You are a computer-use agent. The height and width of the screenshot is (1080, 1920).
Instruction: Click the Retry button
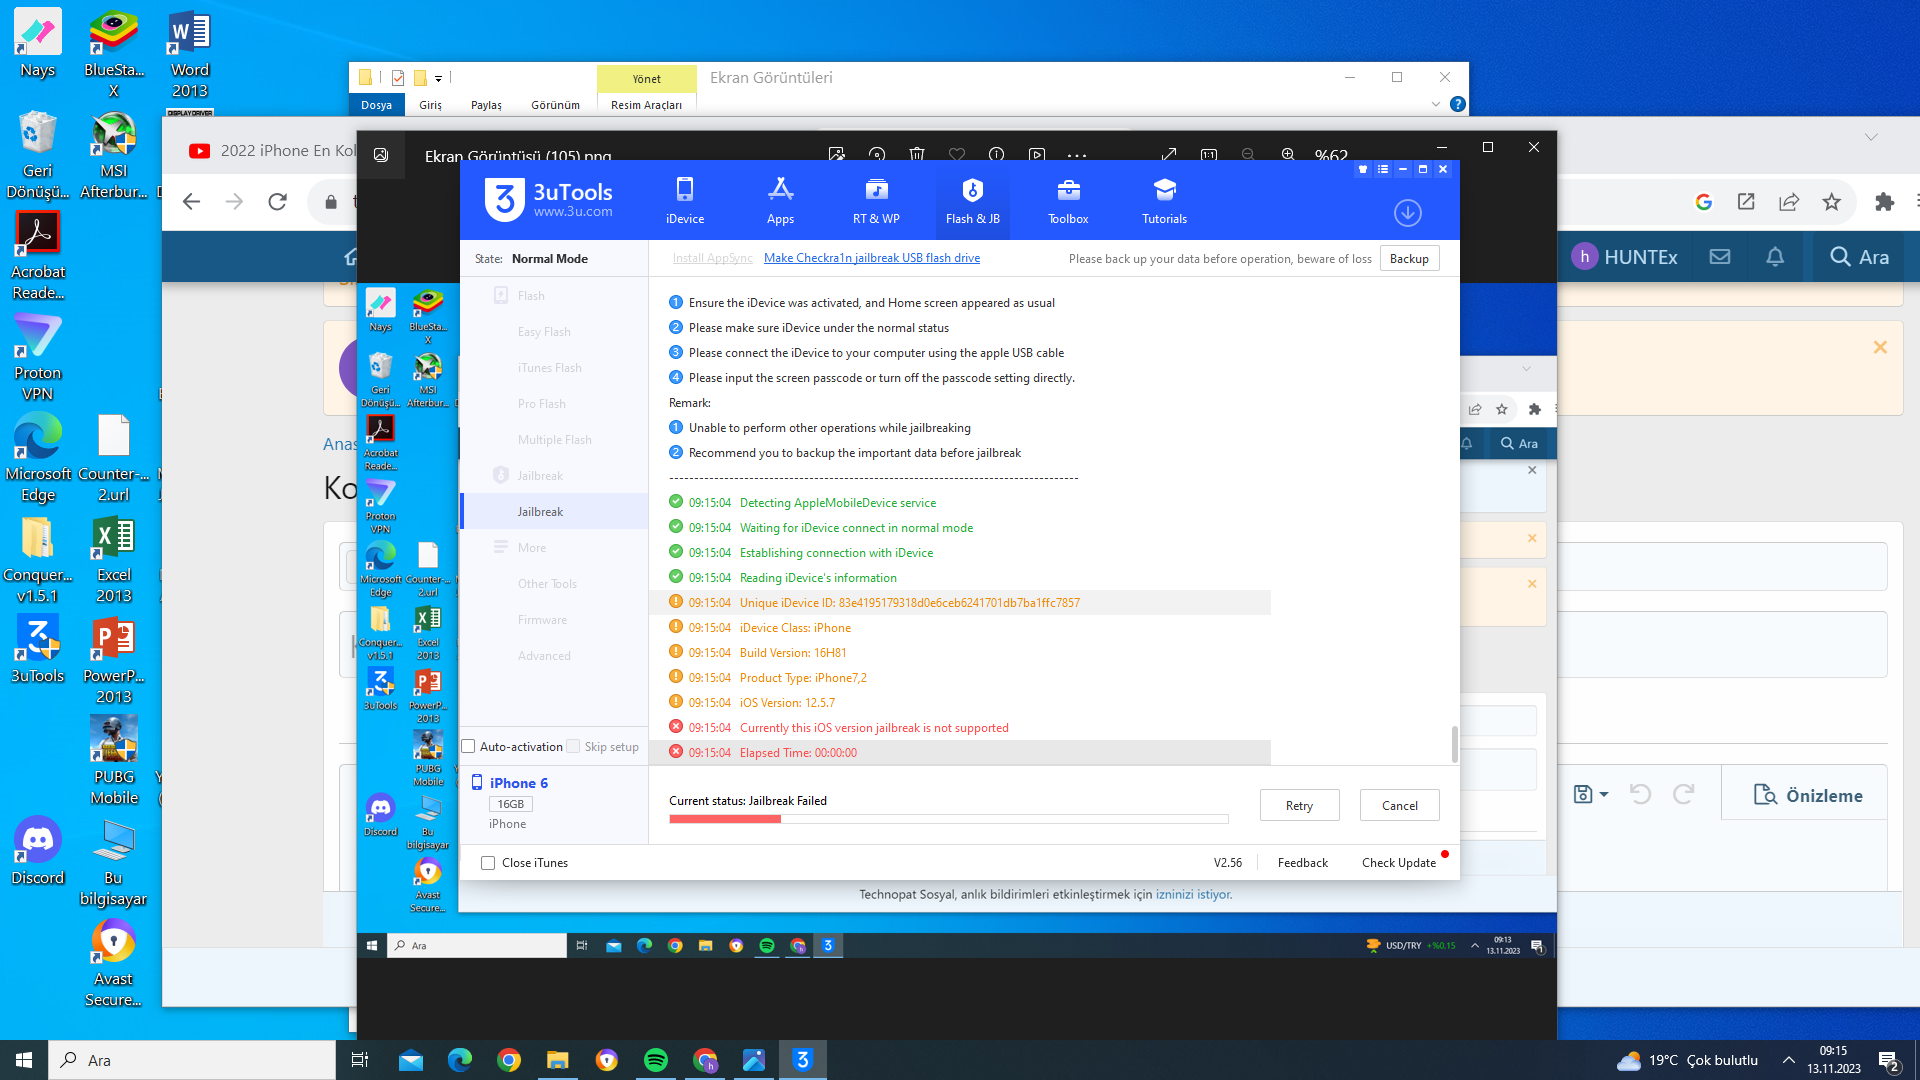pos(1299,806)
